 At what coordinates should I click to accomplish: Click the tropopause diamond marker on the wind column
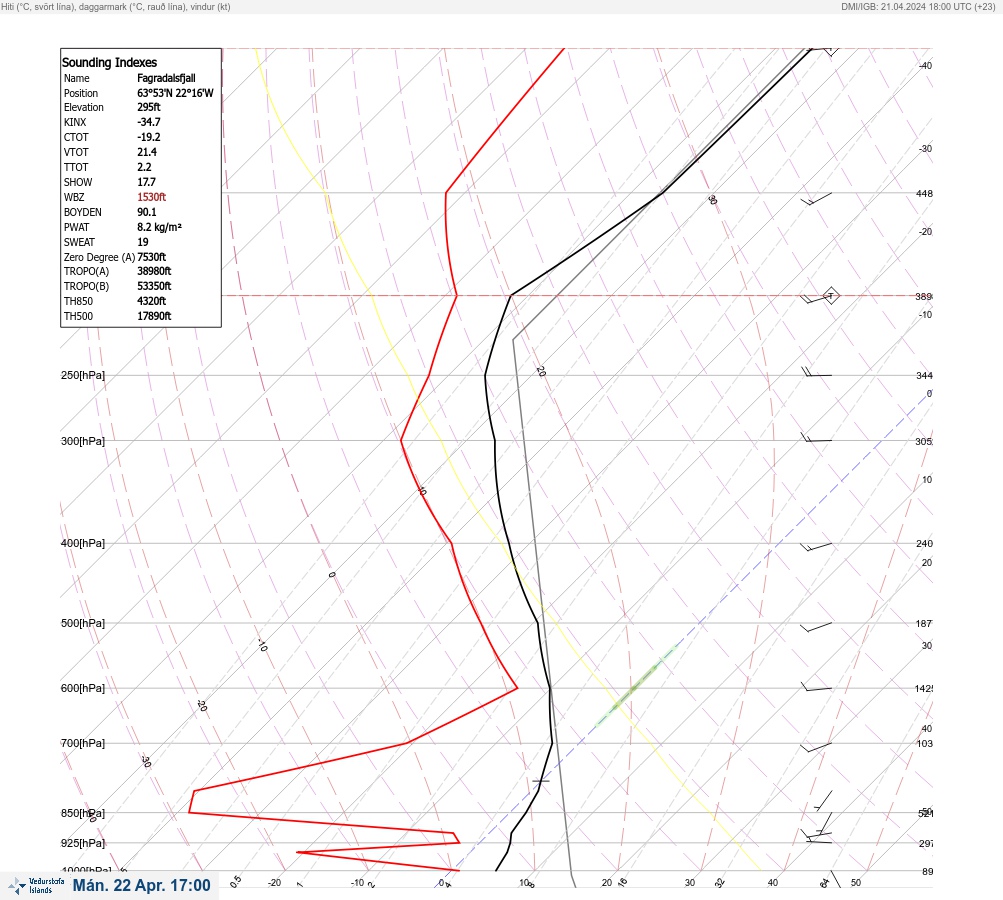830,296
